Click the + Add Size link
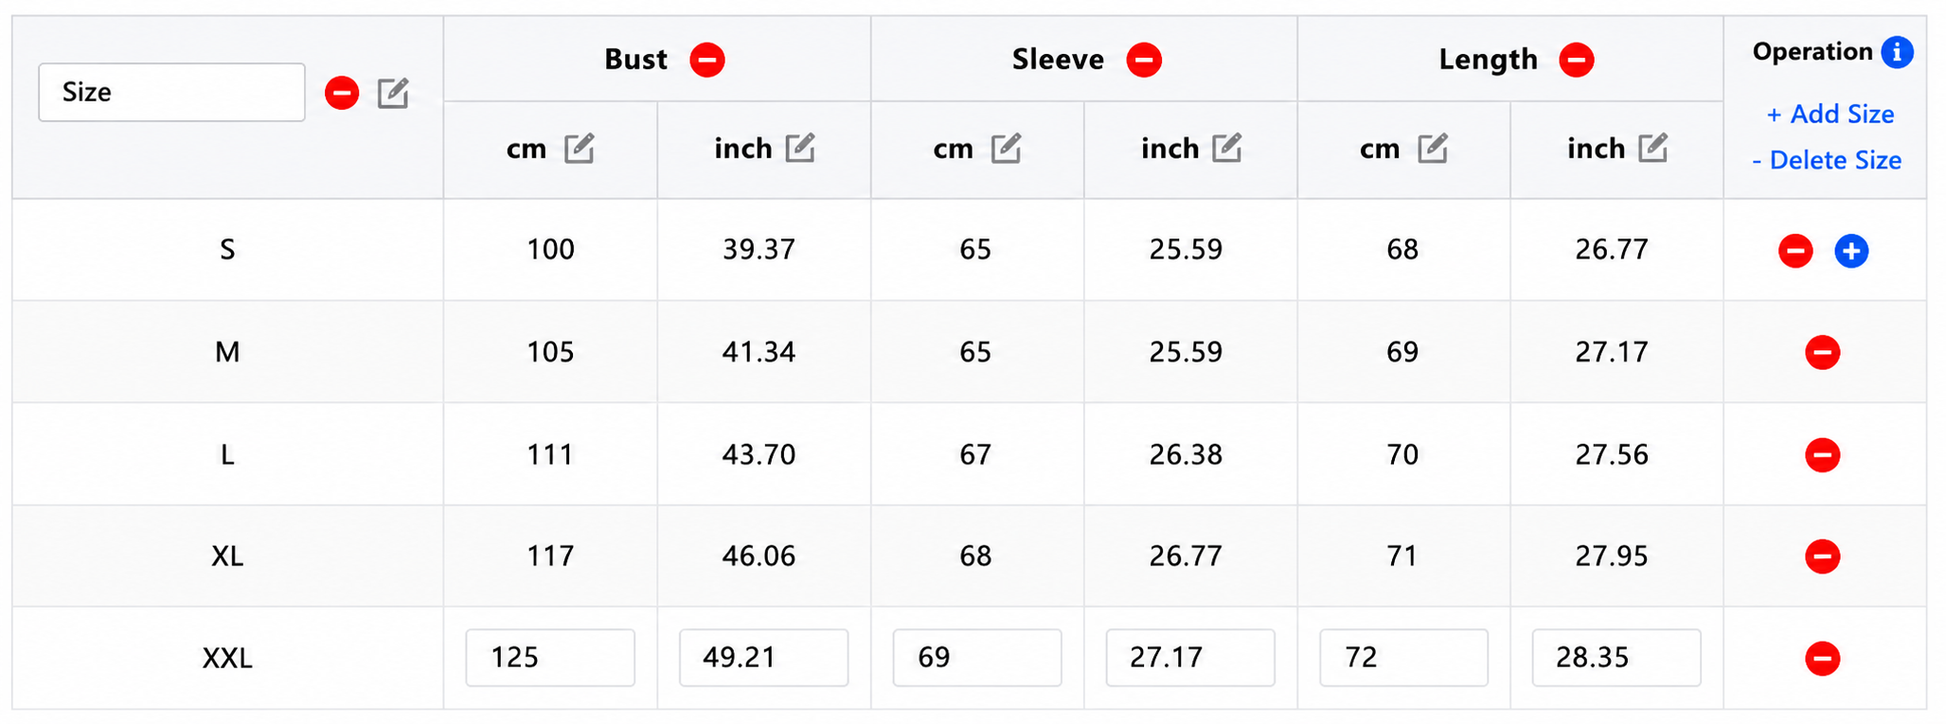The width and height of the screenshot is (1946, 724). coord(1830,114)
